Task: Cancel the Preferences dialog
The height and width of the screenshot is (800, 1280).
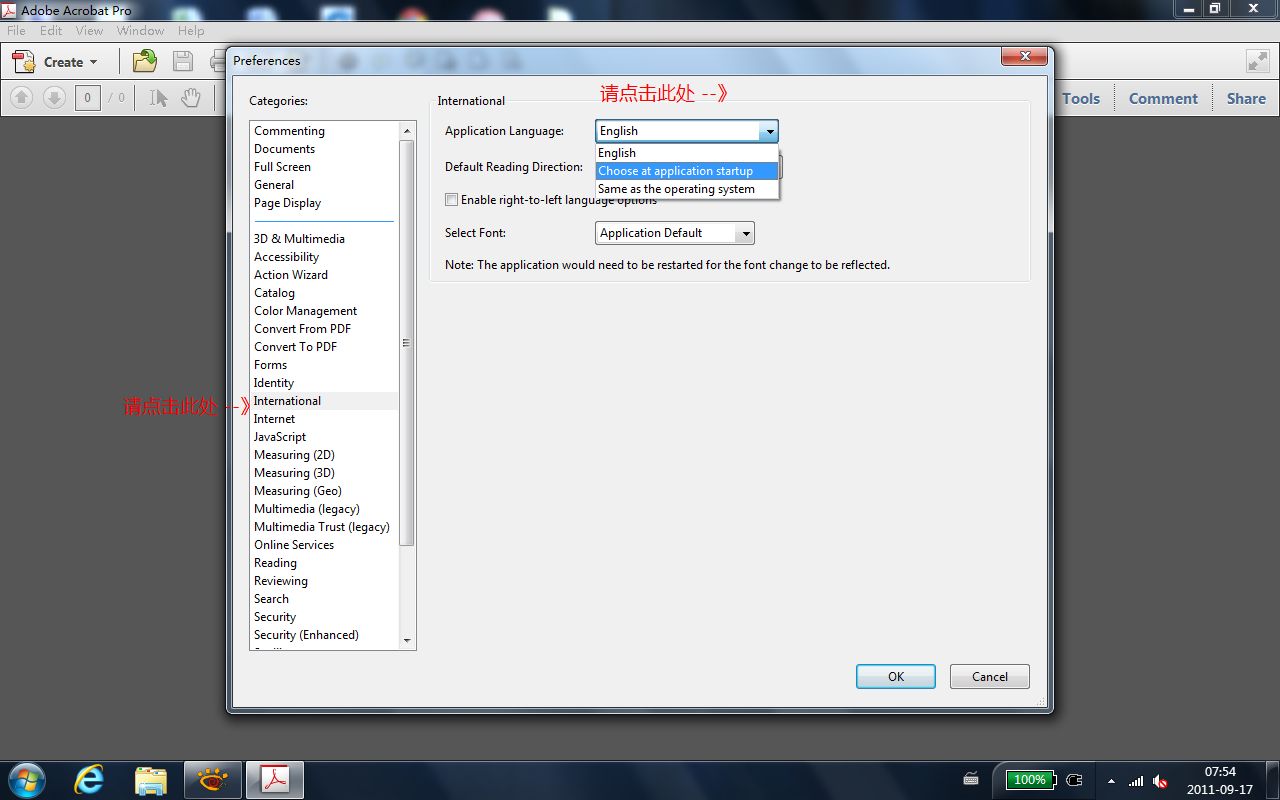Action: [989, 677]
